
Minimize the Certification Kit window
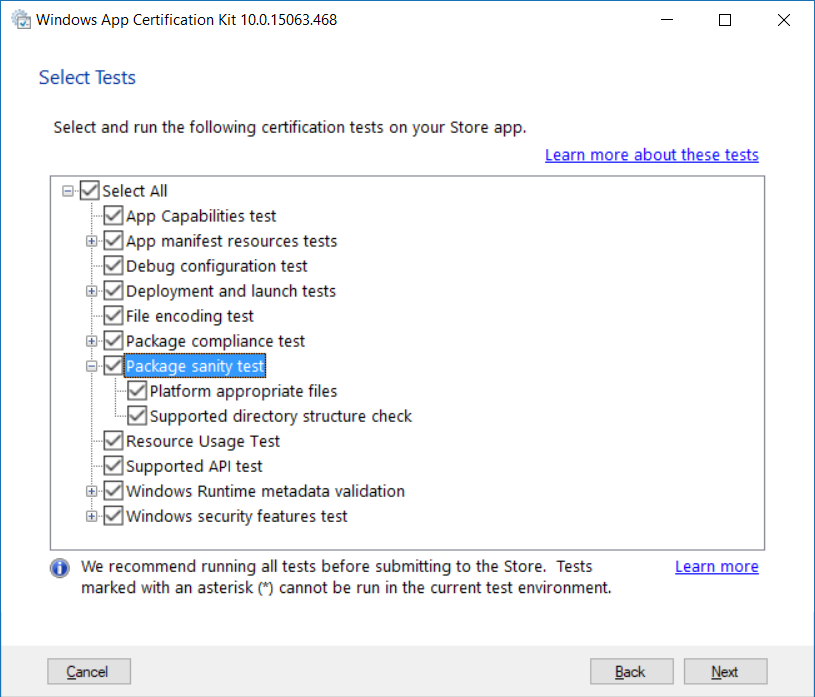[667, 20]
